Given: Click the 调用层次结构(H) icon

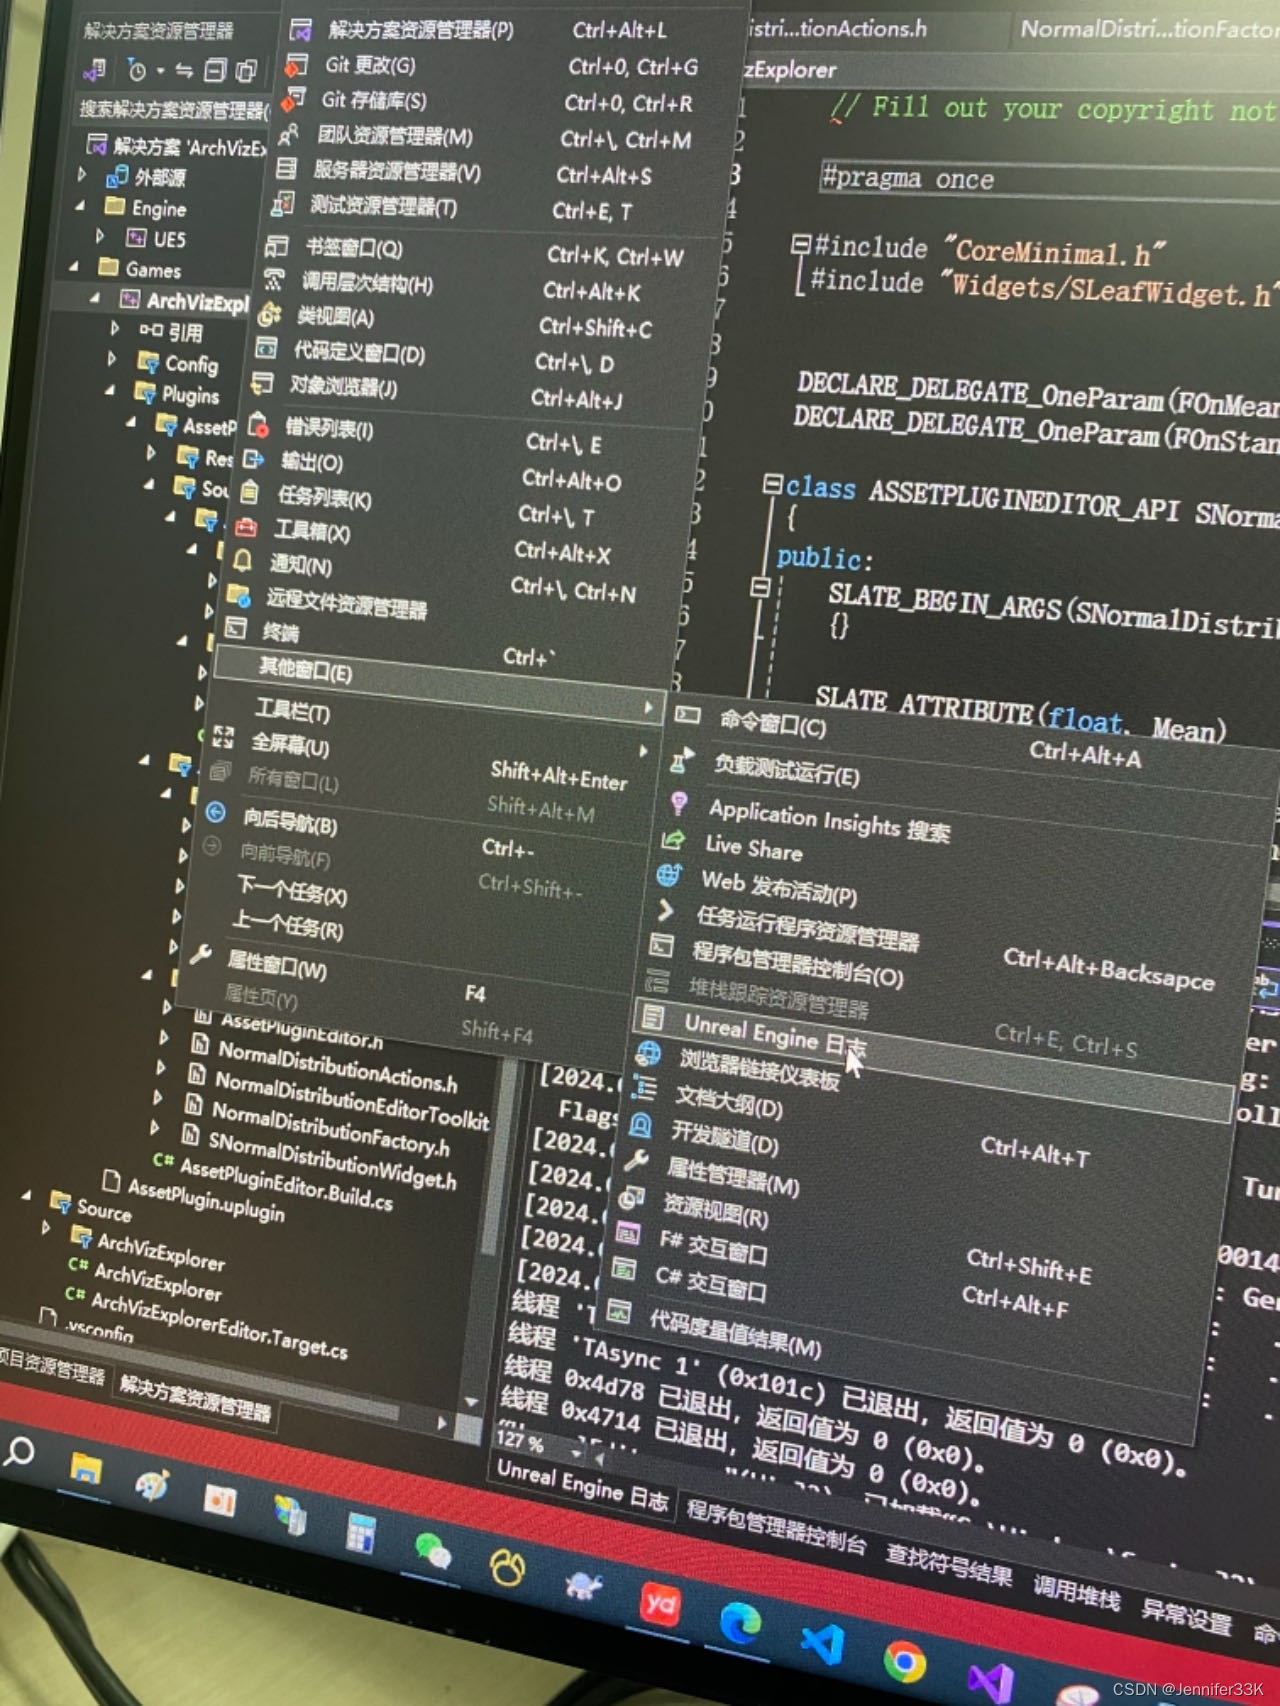Looking at the screenshot, I should pyautogui.click(x=273, y=280).
